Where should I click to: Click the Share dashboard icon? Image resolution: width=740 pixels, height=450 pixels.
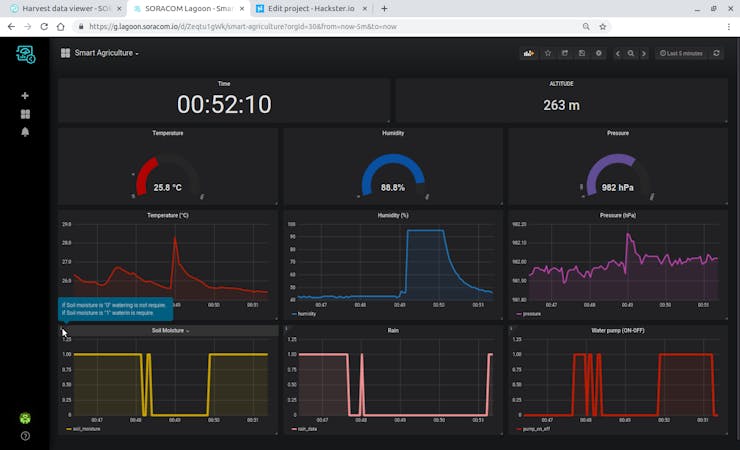(x=564, y=53)
